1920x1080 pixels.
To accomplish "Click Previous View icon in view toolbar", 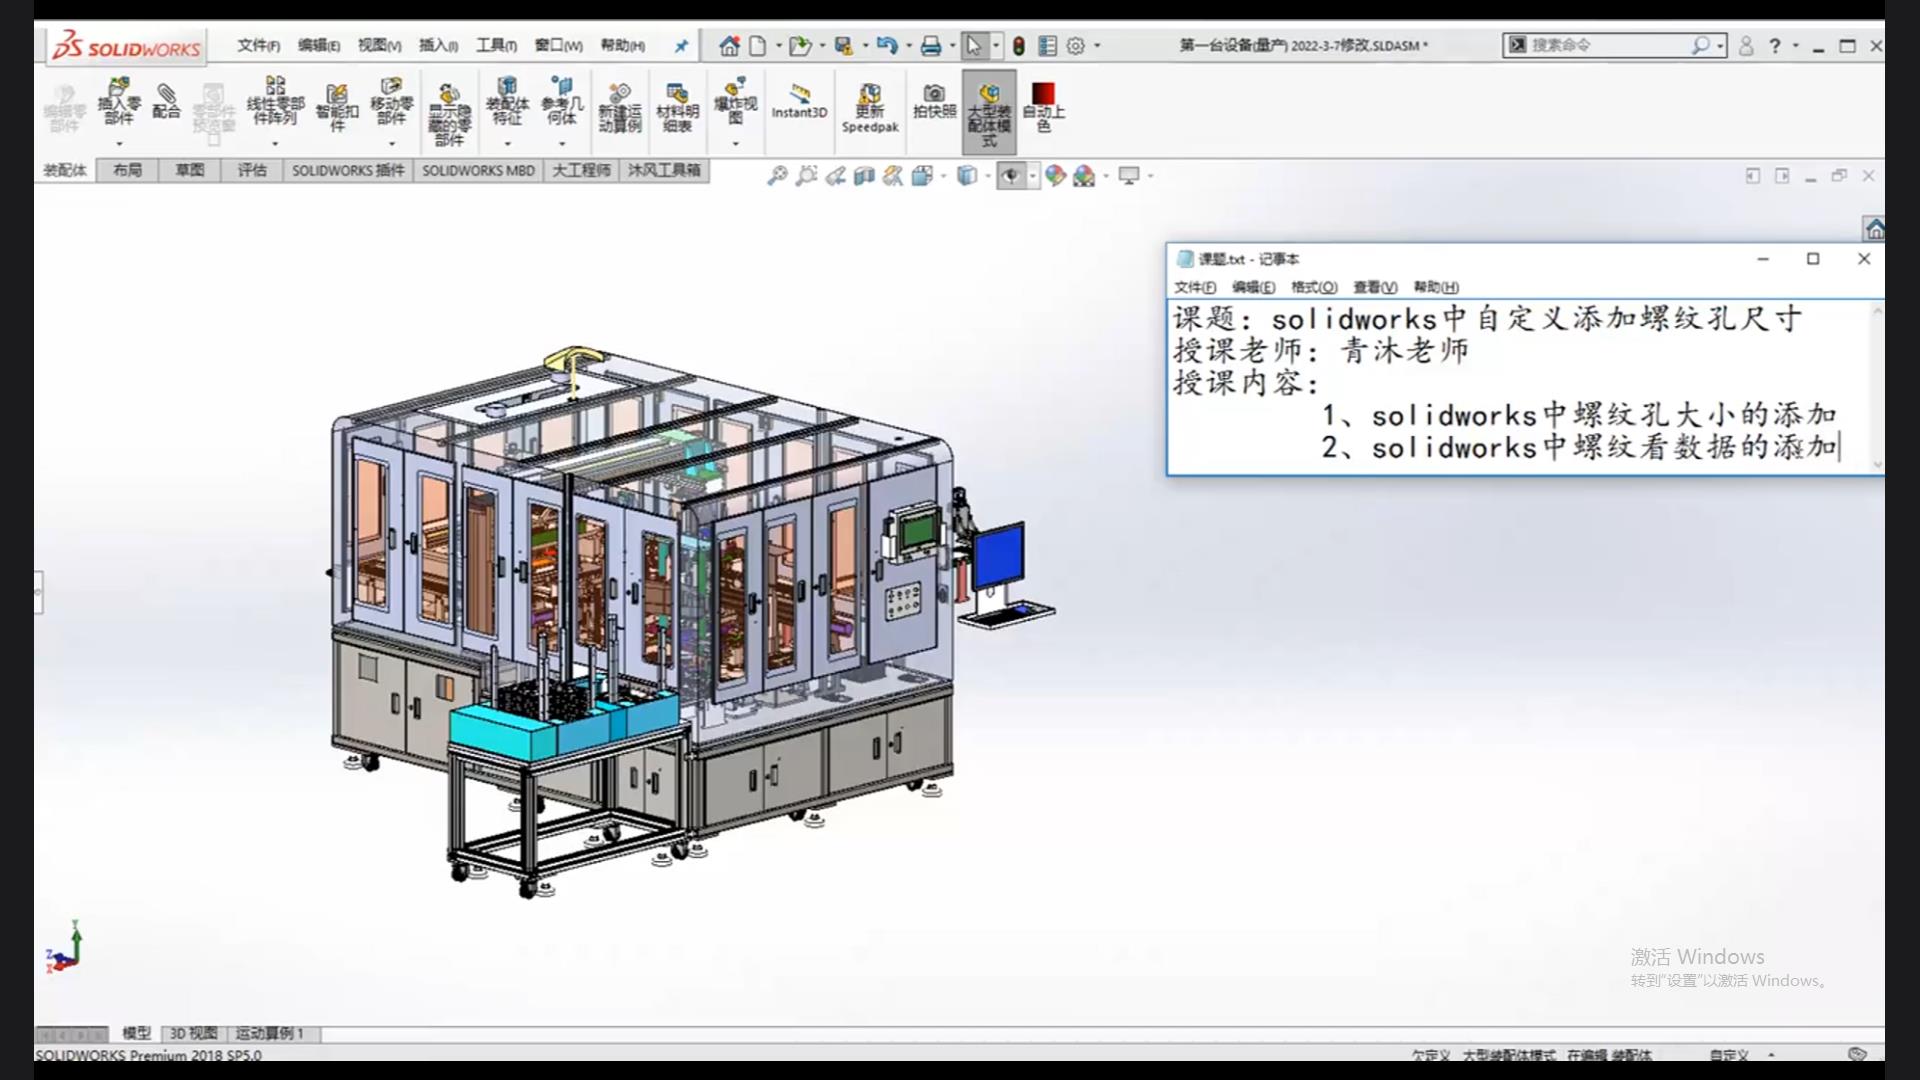I will click(x=835, y=176).
